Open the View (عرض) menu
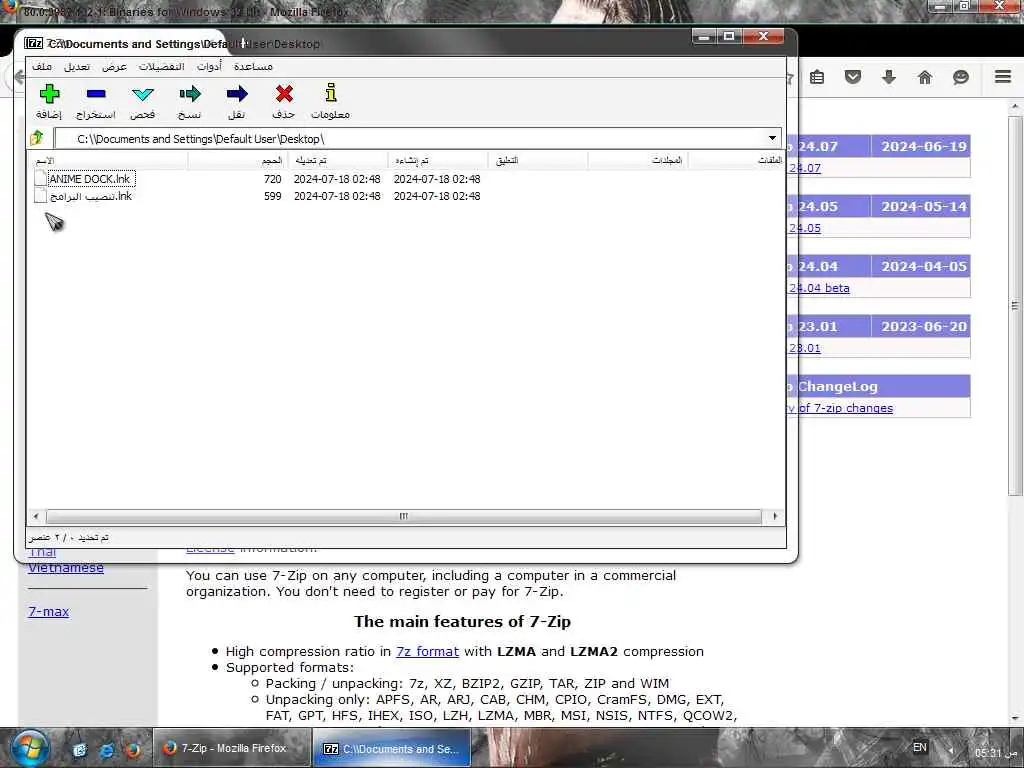This screenshot has width=1024, height=768. [114, 67]
